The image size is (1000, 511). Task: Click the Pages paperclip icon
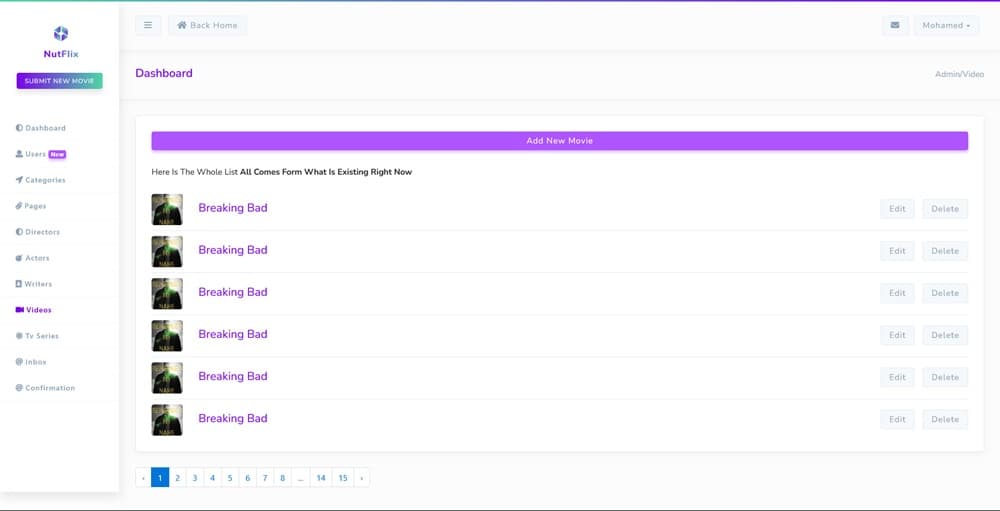click(x=19, y=206)
